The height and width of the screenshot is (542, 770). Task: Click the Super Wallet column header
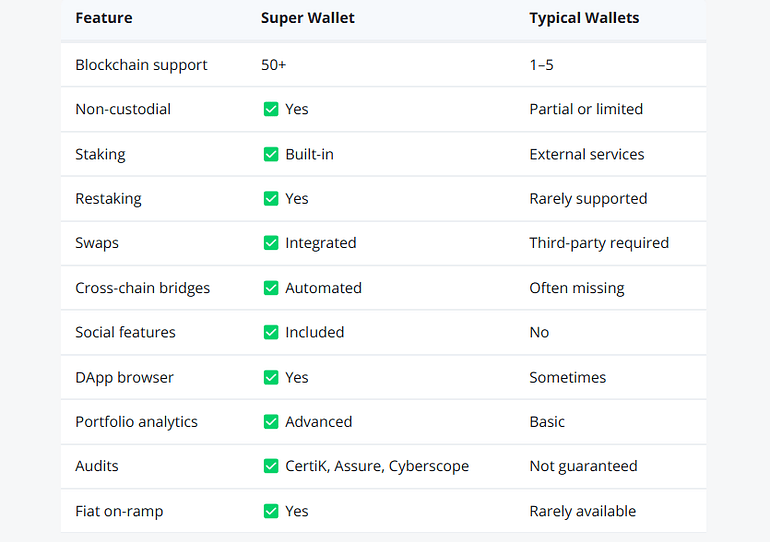click(307, 18)
